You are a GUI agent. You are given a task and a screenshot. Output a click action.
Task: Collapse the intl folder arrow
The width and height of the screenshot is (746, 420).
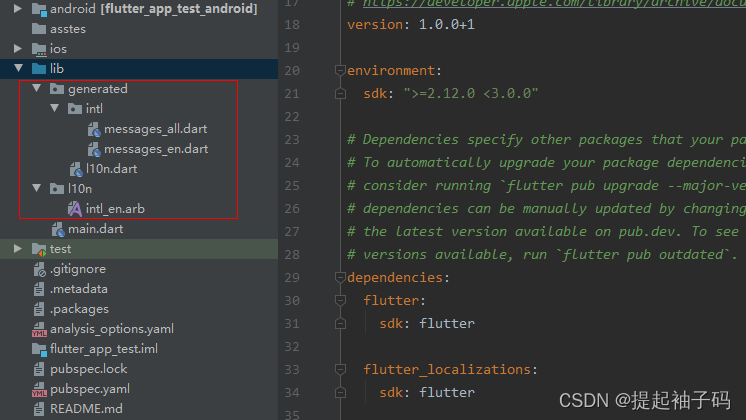click(x=55, y=108)
